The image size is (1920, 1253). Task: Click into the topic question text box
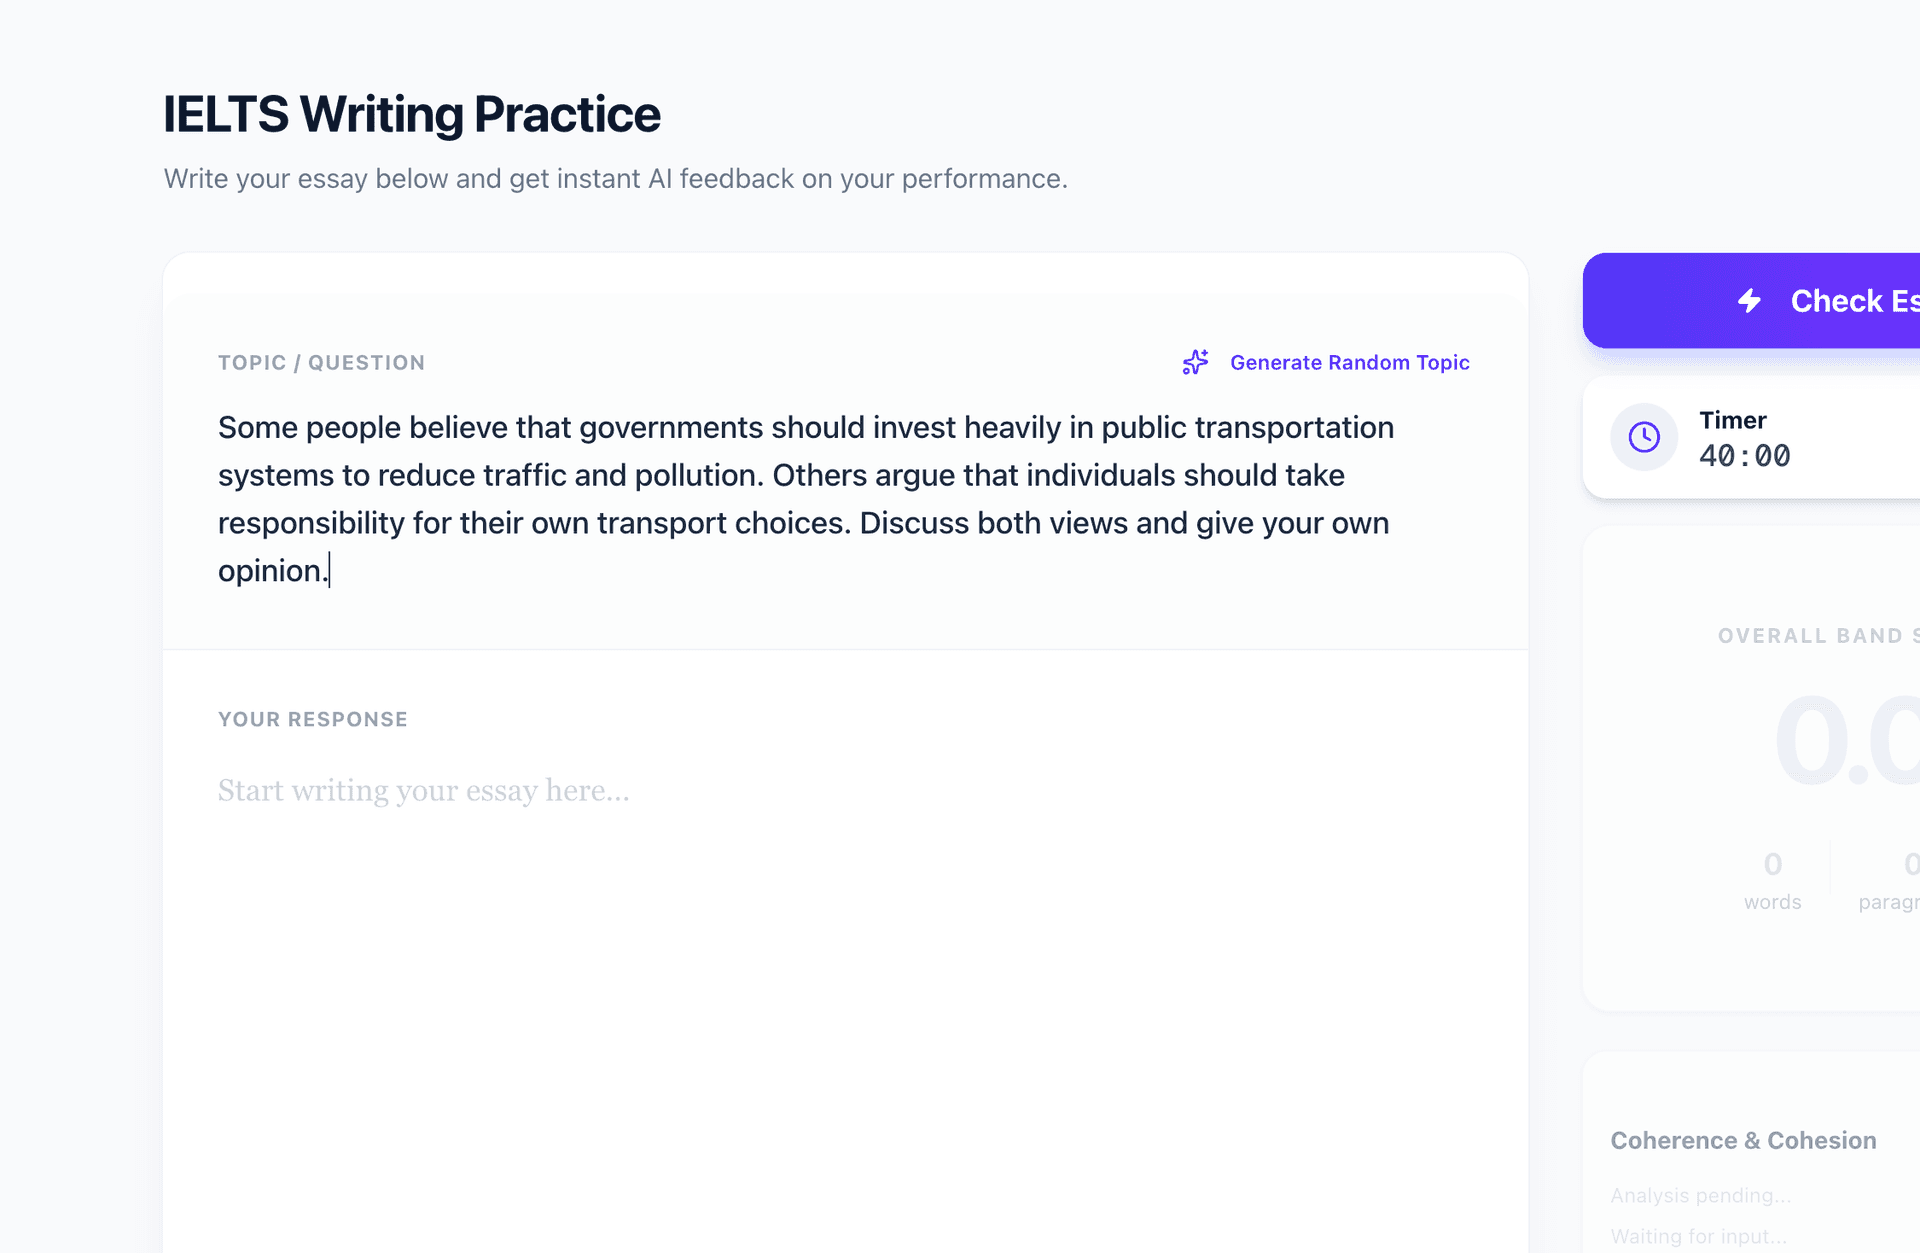(x=804, y=498)
